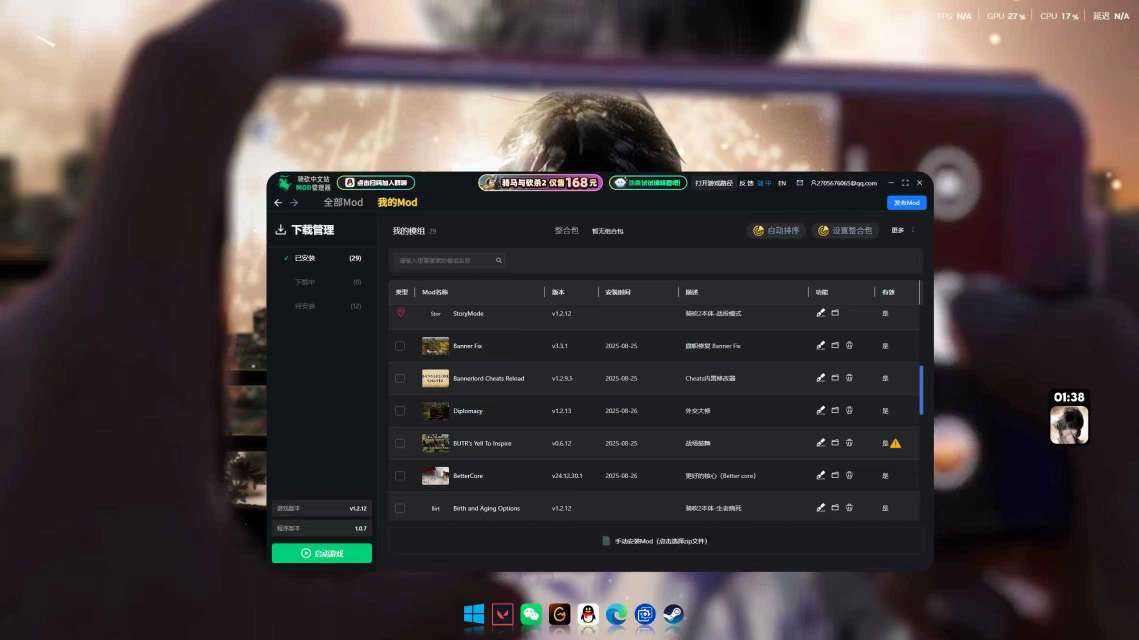Image resolution: width=1139 pixels, height=640 pixels.
Task: Click the 自动排序 button
Action: 776,230
